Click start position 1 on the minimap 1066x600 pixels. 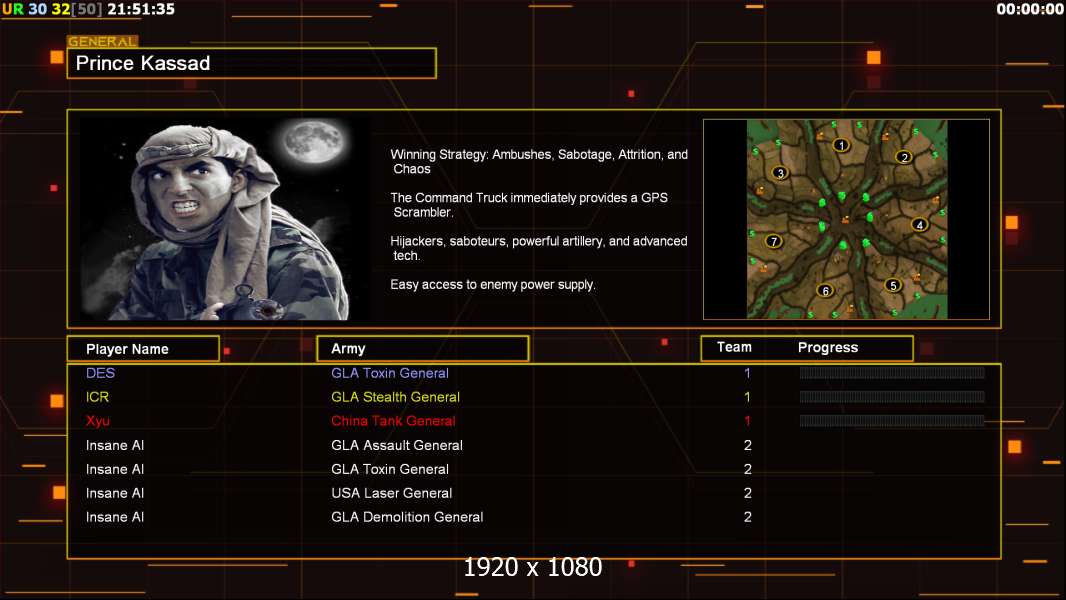point(842,145)
